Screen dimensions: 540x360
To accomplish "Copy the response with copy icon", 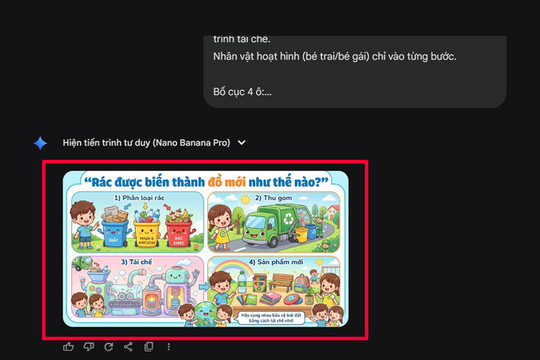I will click(x=148, y=347).
